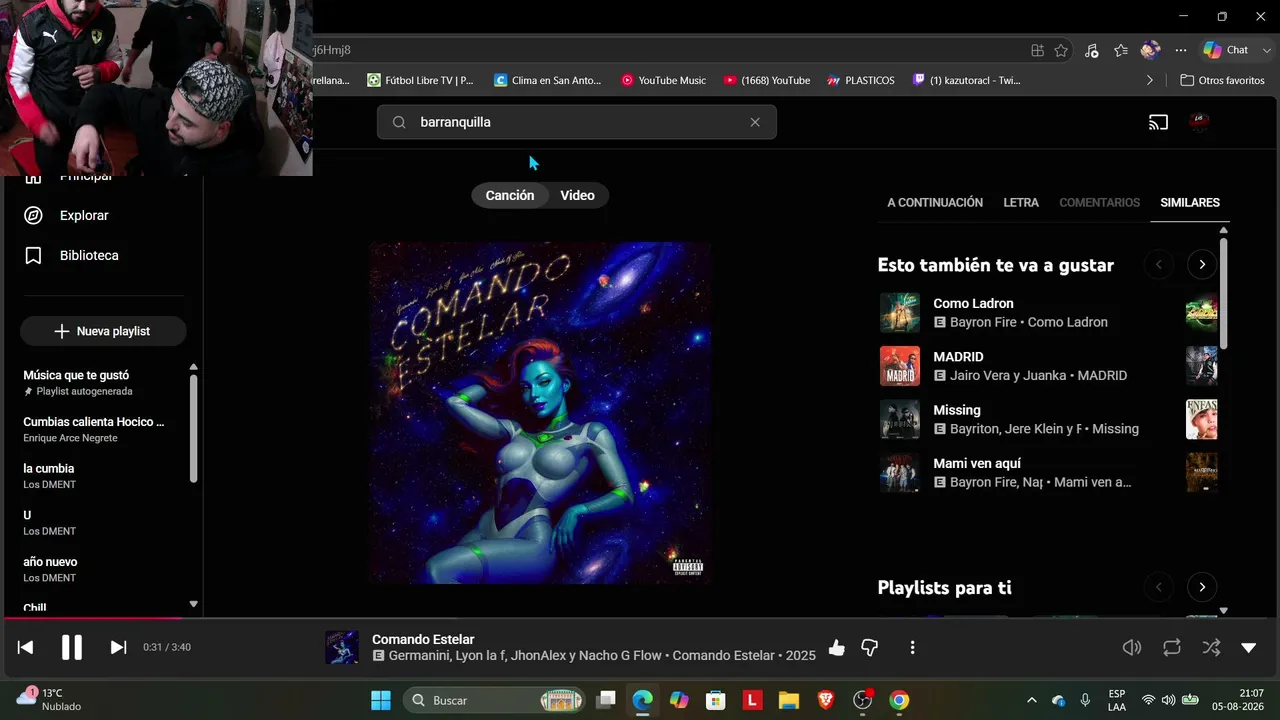Open Fútbol Libre TV bookmark
This screenshot has height=720, width=1280.
(421, 80)
